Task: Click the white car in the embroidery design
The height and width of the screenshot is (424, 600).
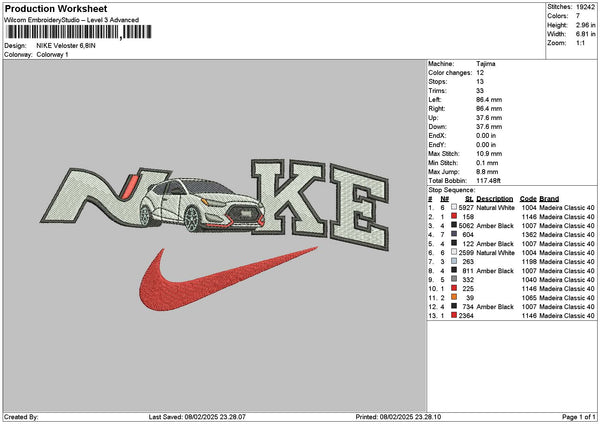Action: [x=202, y=205]
